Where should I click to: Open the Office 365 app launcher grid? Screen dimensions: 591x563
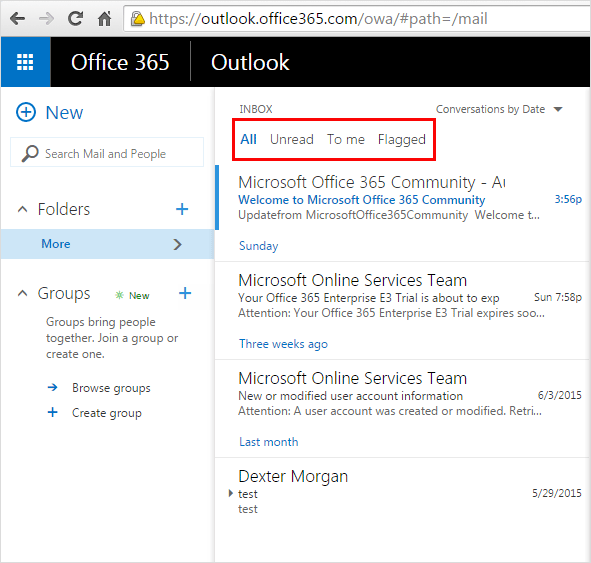point(25,62)
